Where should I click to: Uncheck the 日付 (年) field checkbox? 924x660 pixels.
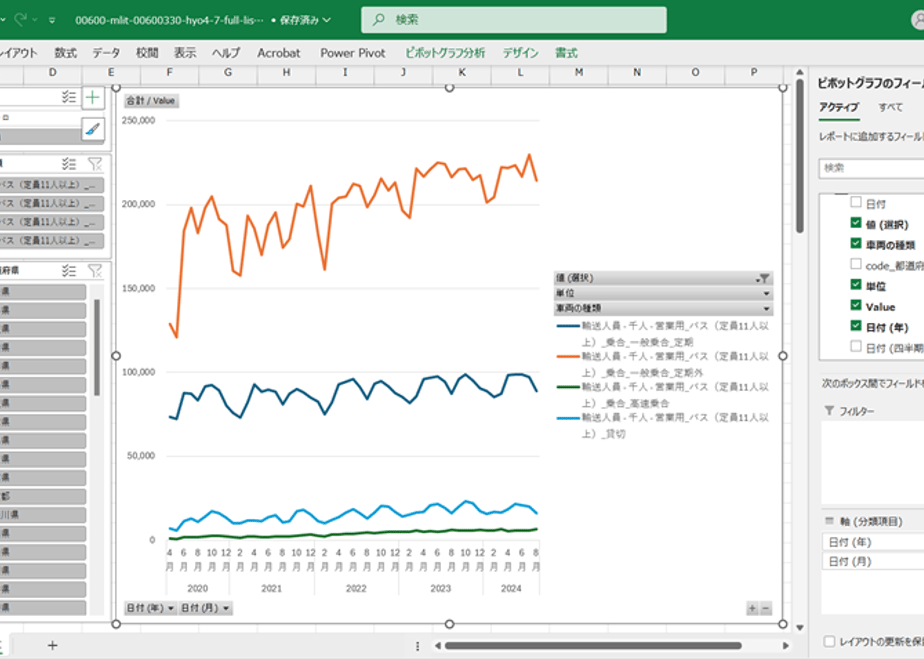point(856,326)
